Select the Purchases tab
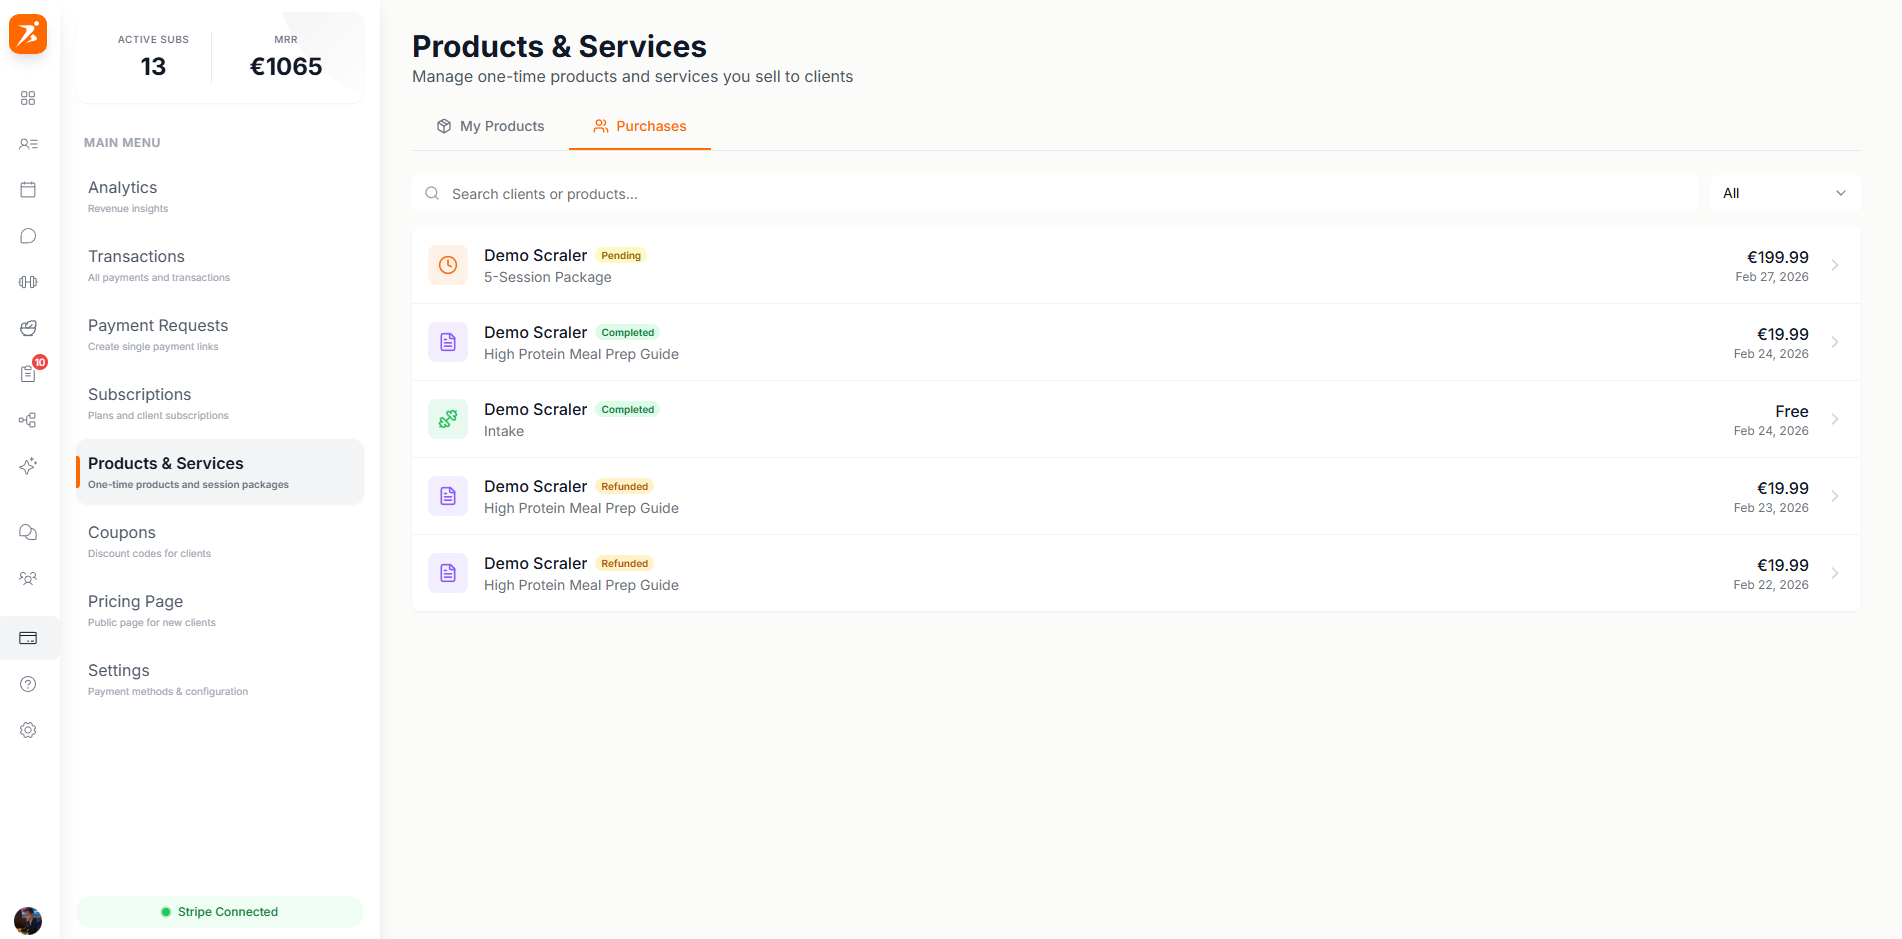1902x939 pixels. point(640,126)
